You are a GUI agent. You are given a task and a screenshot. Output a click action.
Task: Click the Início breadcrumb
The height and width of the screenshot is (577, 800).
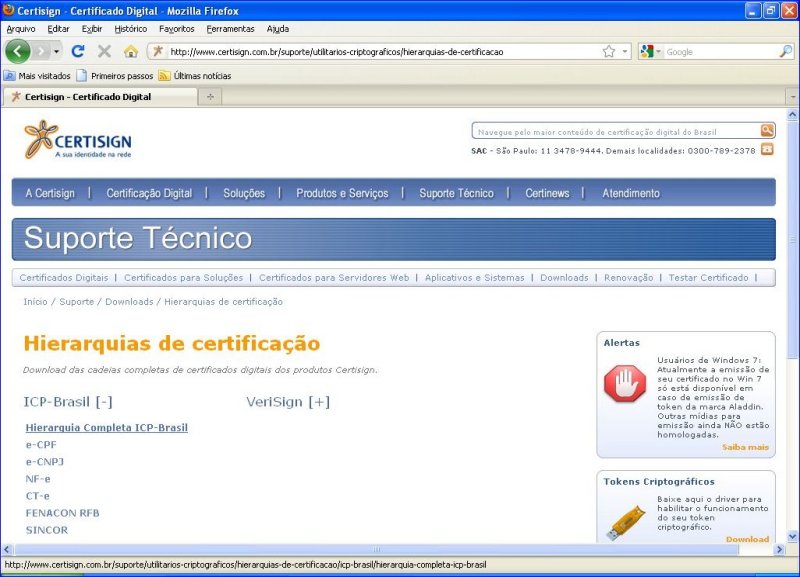point(35,302)
